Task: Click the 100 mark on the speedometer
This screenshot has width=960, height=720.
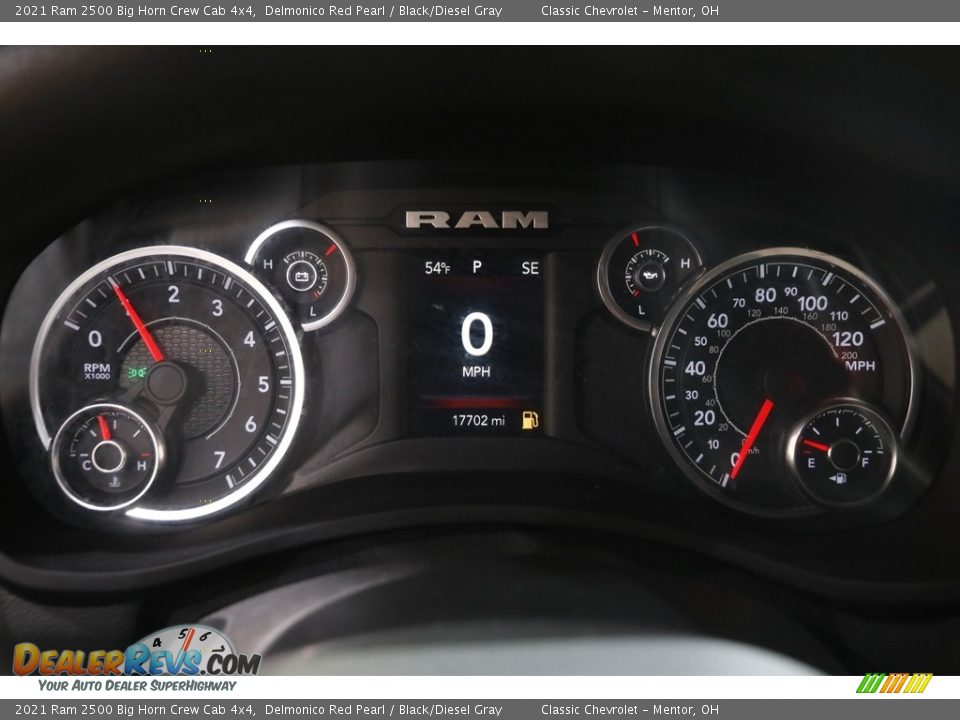Action: (x=812, y=303)
